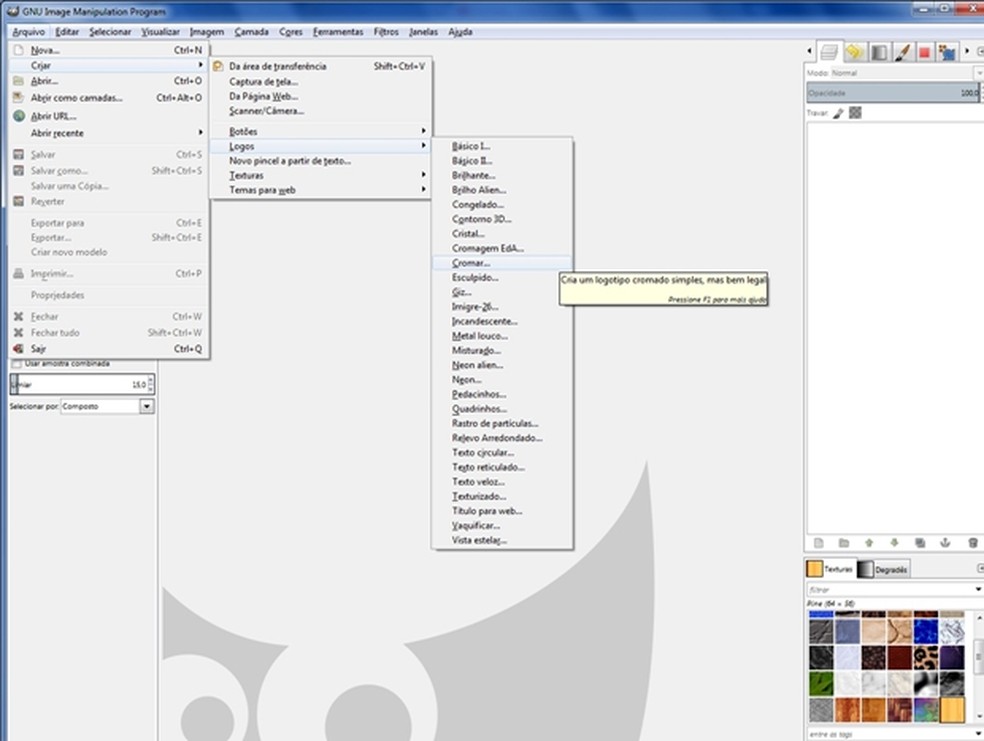The width and height of the screenshot is (984, 741).
Task: Select the leopard print texture thumbnail
Action: (x=925, y=657)
